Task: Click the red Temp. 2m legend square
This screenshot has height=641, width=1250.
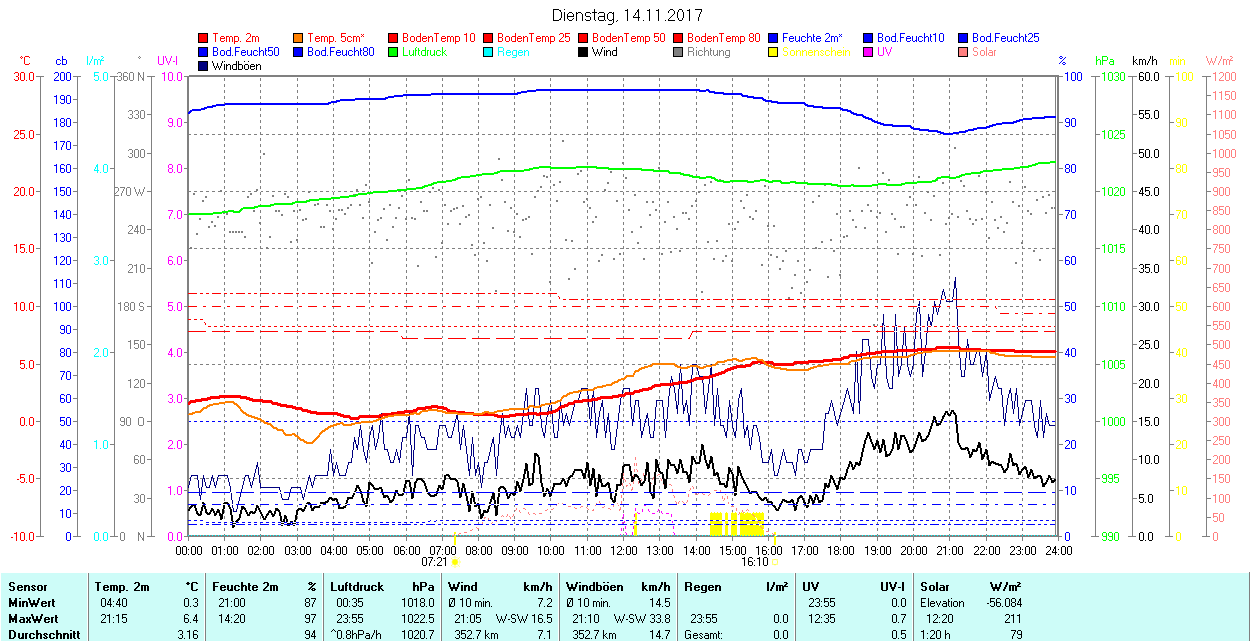Action: point(204,38)
